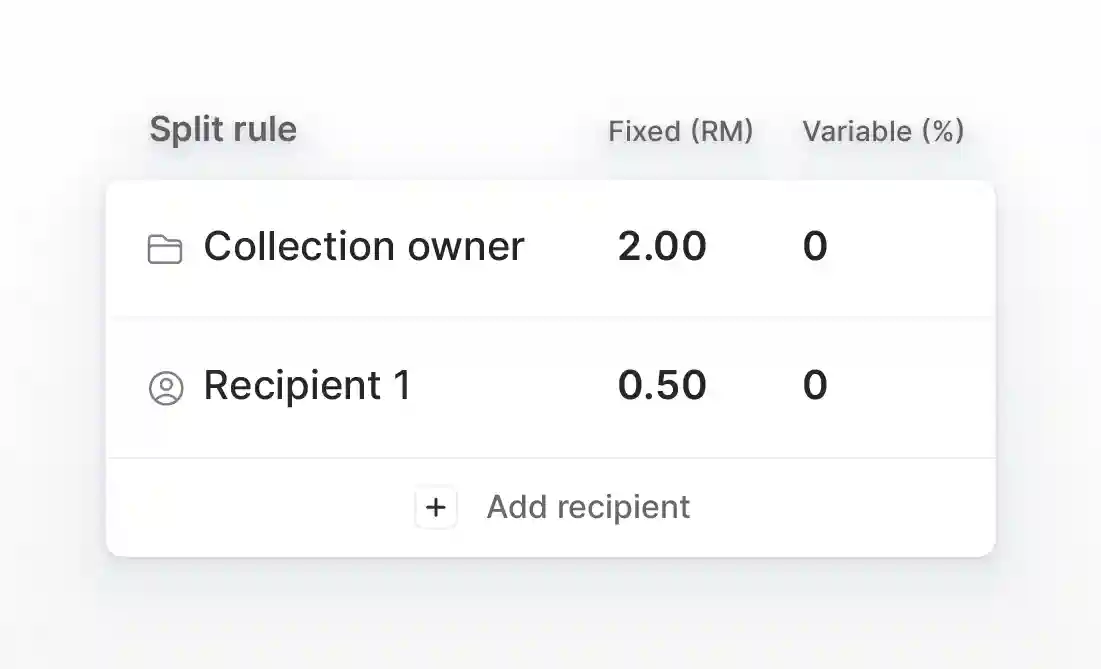Screen dimensions: 1101x669
Task: Click the Variable (%) column header
Action: 883,131
